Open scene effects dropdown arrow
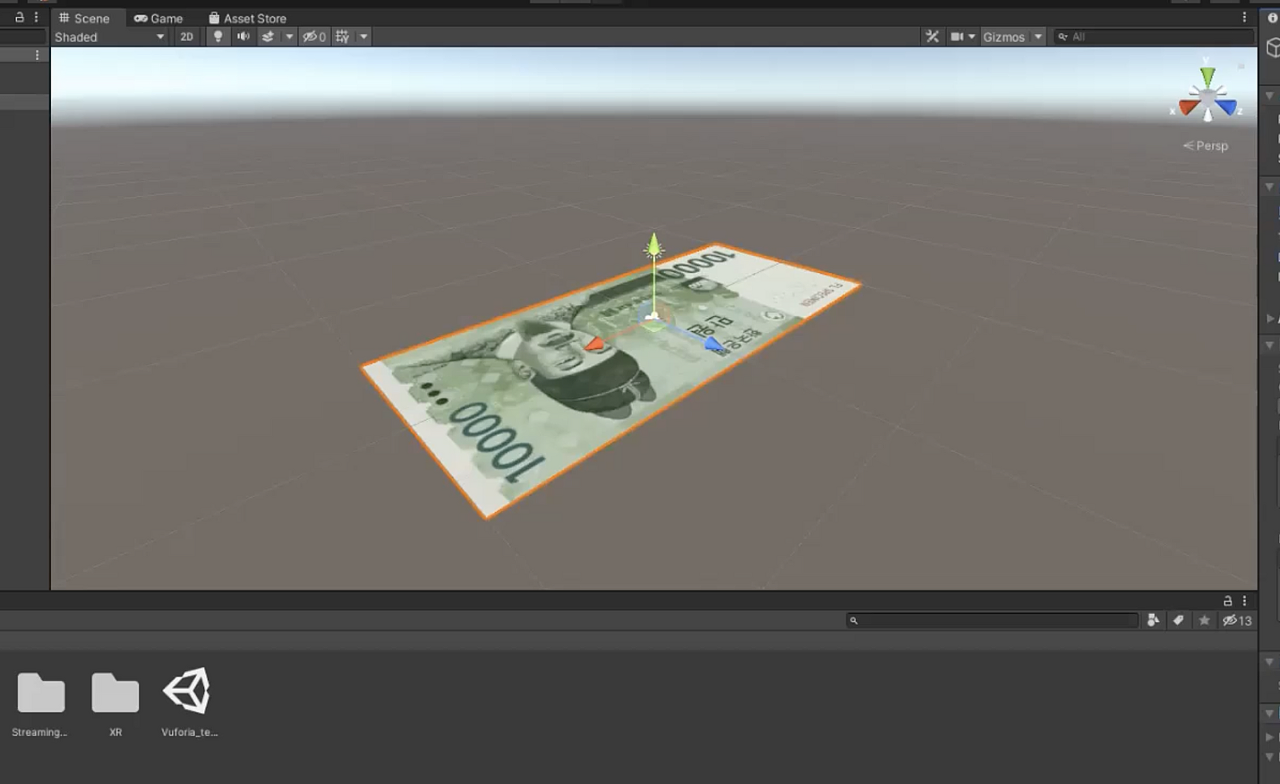 click(x=290, y=37)
